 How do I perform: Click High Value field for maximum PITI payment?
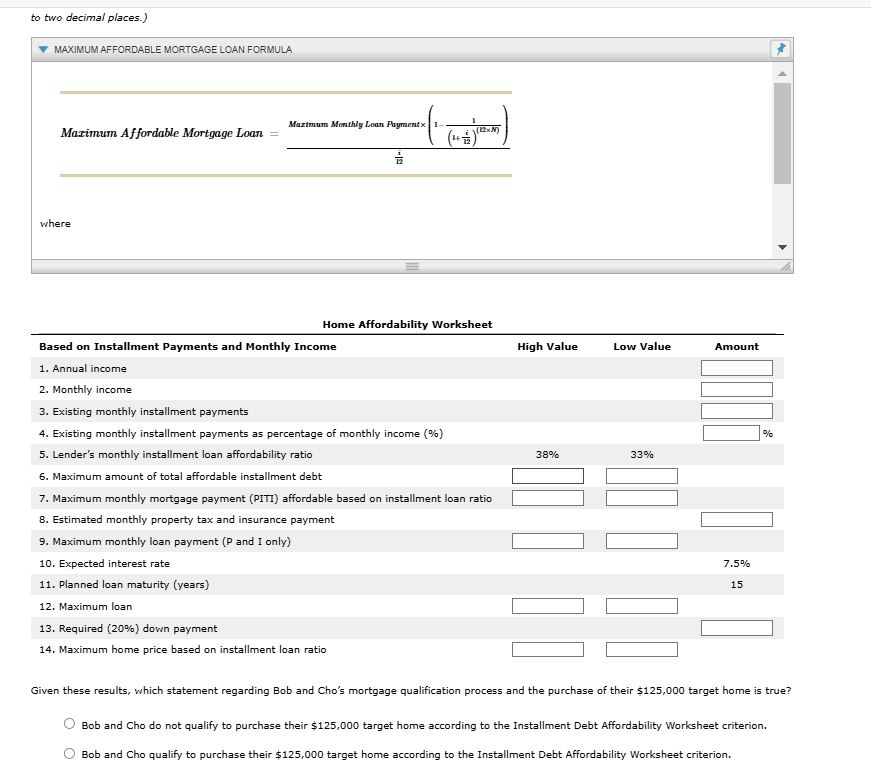[548, 498]
